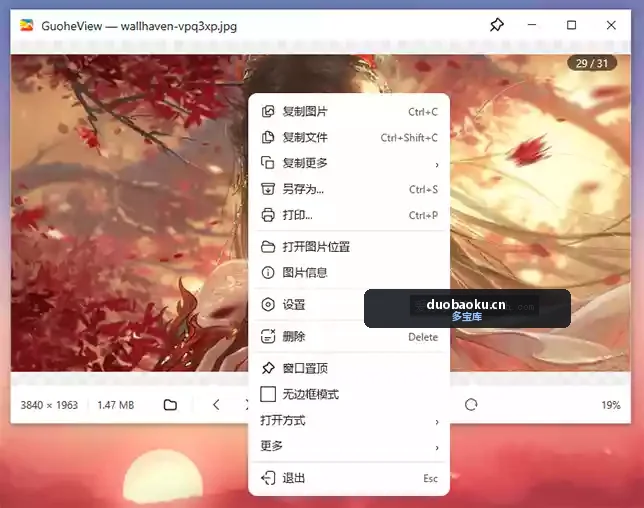Click the 19% zoom level indicator

point(611,405)
